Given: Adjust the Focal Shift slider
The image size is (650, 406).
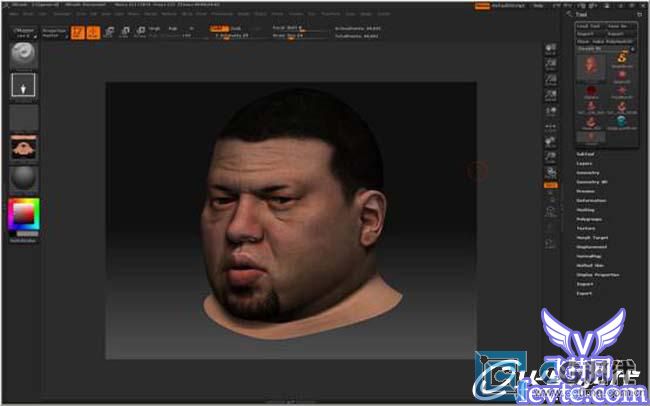Looking at the screenshot, I should pyautogui.click(x=299, y=28).
